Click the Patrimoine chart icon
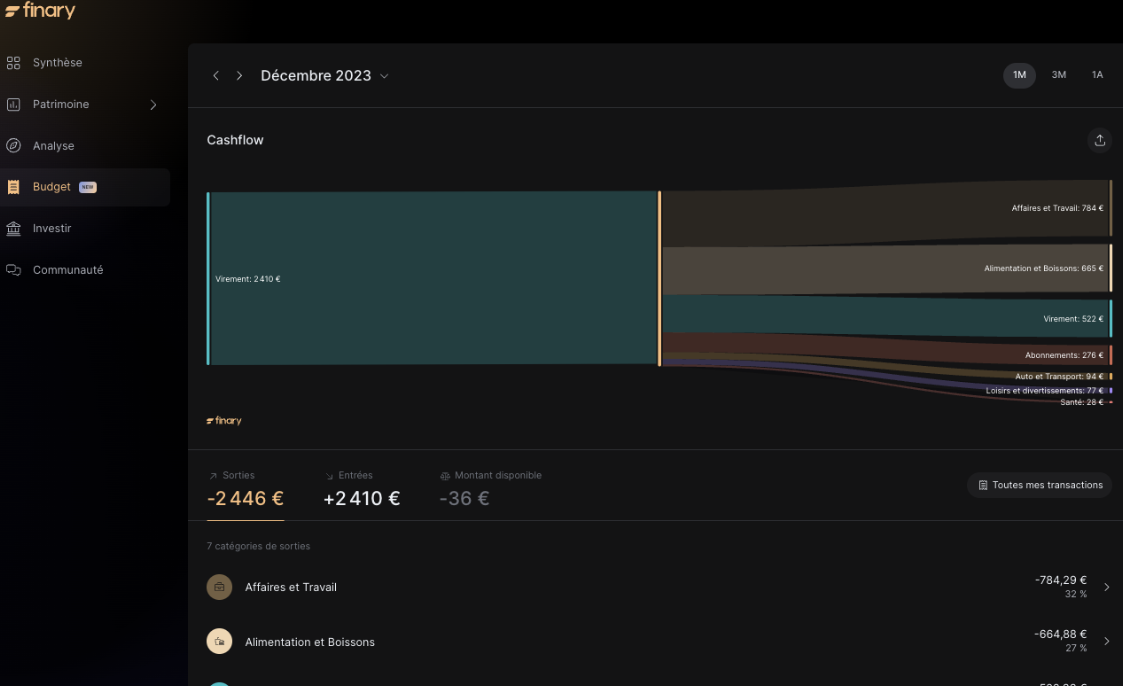The image size is (1123, 686). pyautogui.click(x=14, y=104)
